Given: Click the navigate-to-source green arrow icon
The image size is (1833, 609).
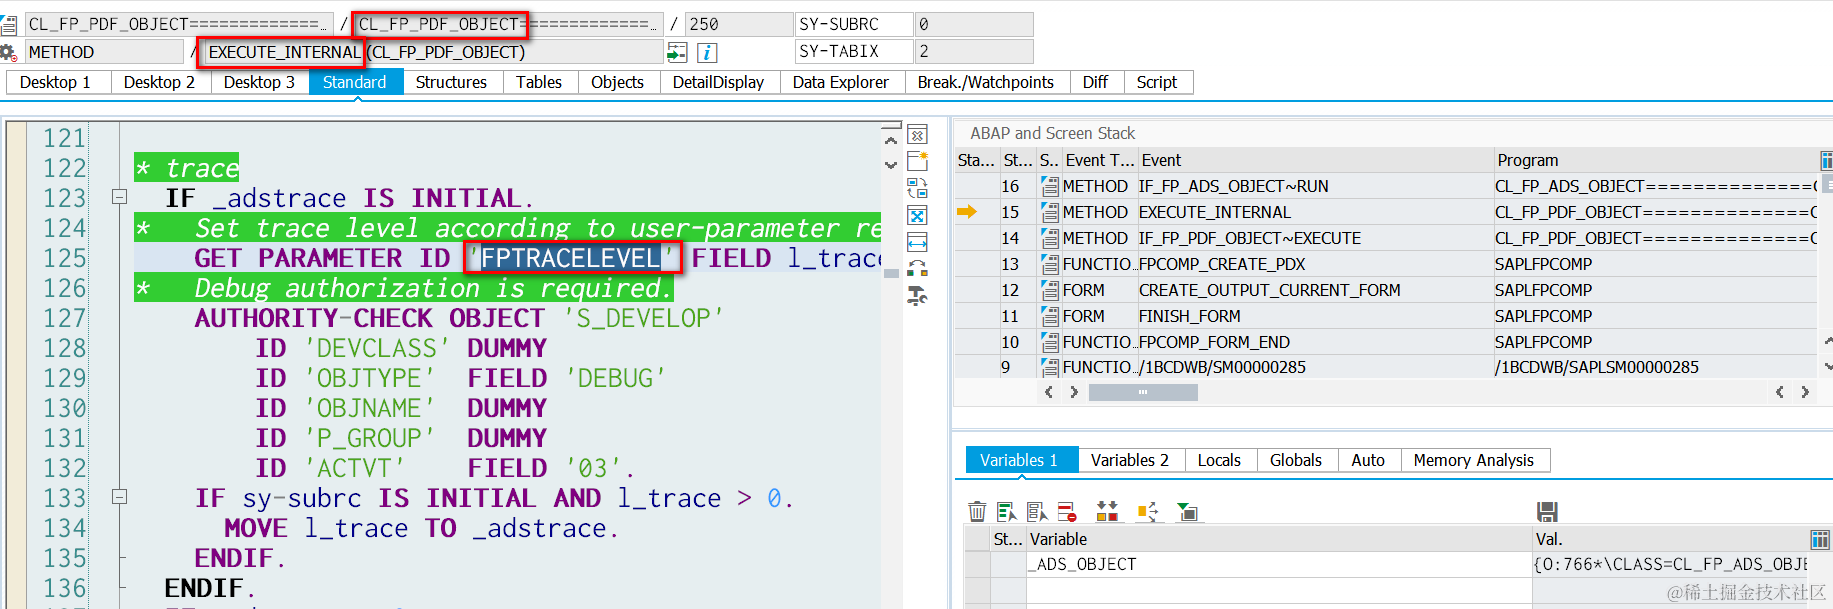Looking at the screenshot, I should coord(677,52).
